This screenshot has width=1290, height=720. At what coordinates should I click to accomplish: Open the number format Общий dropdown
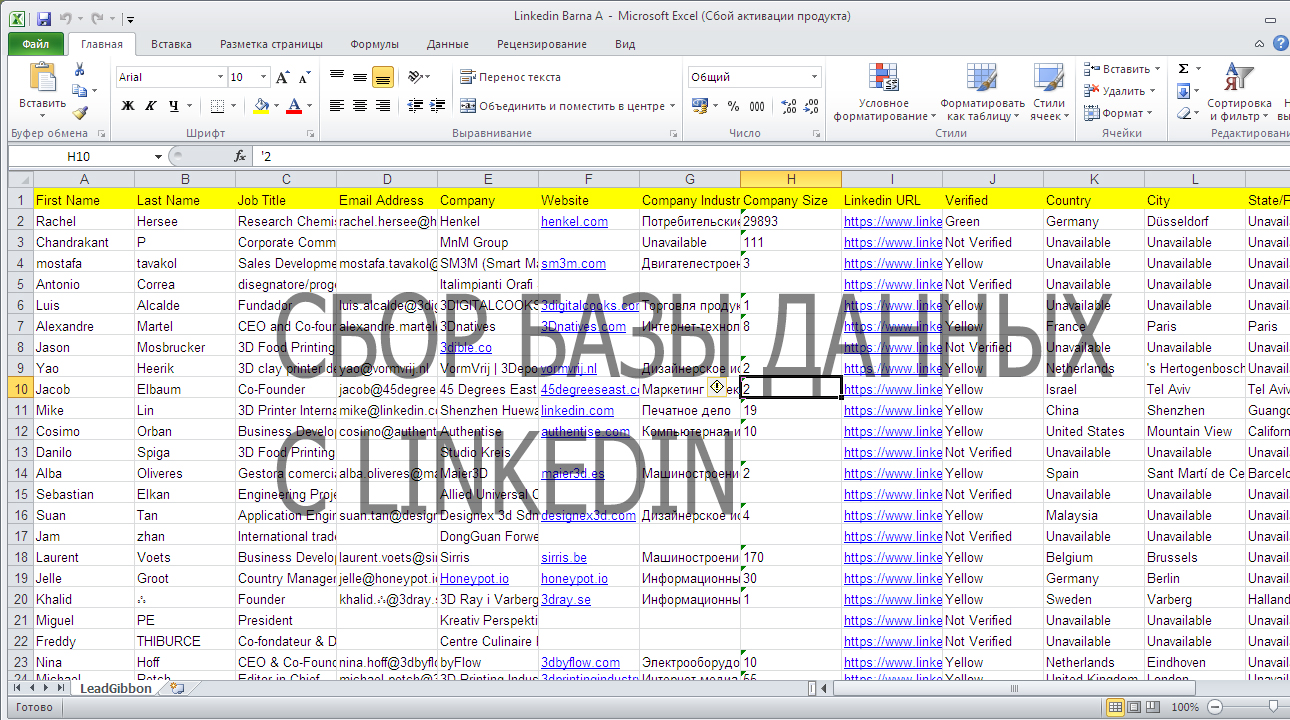point(815,77)
